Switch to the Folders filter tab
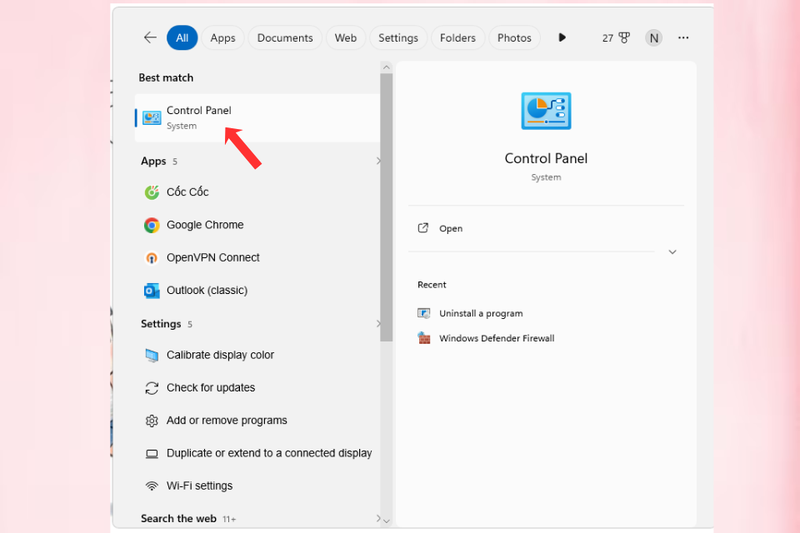 click(458, 38)
